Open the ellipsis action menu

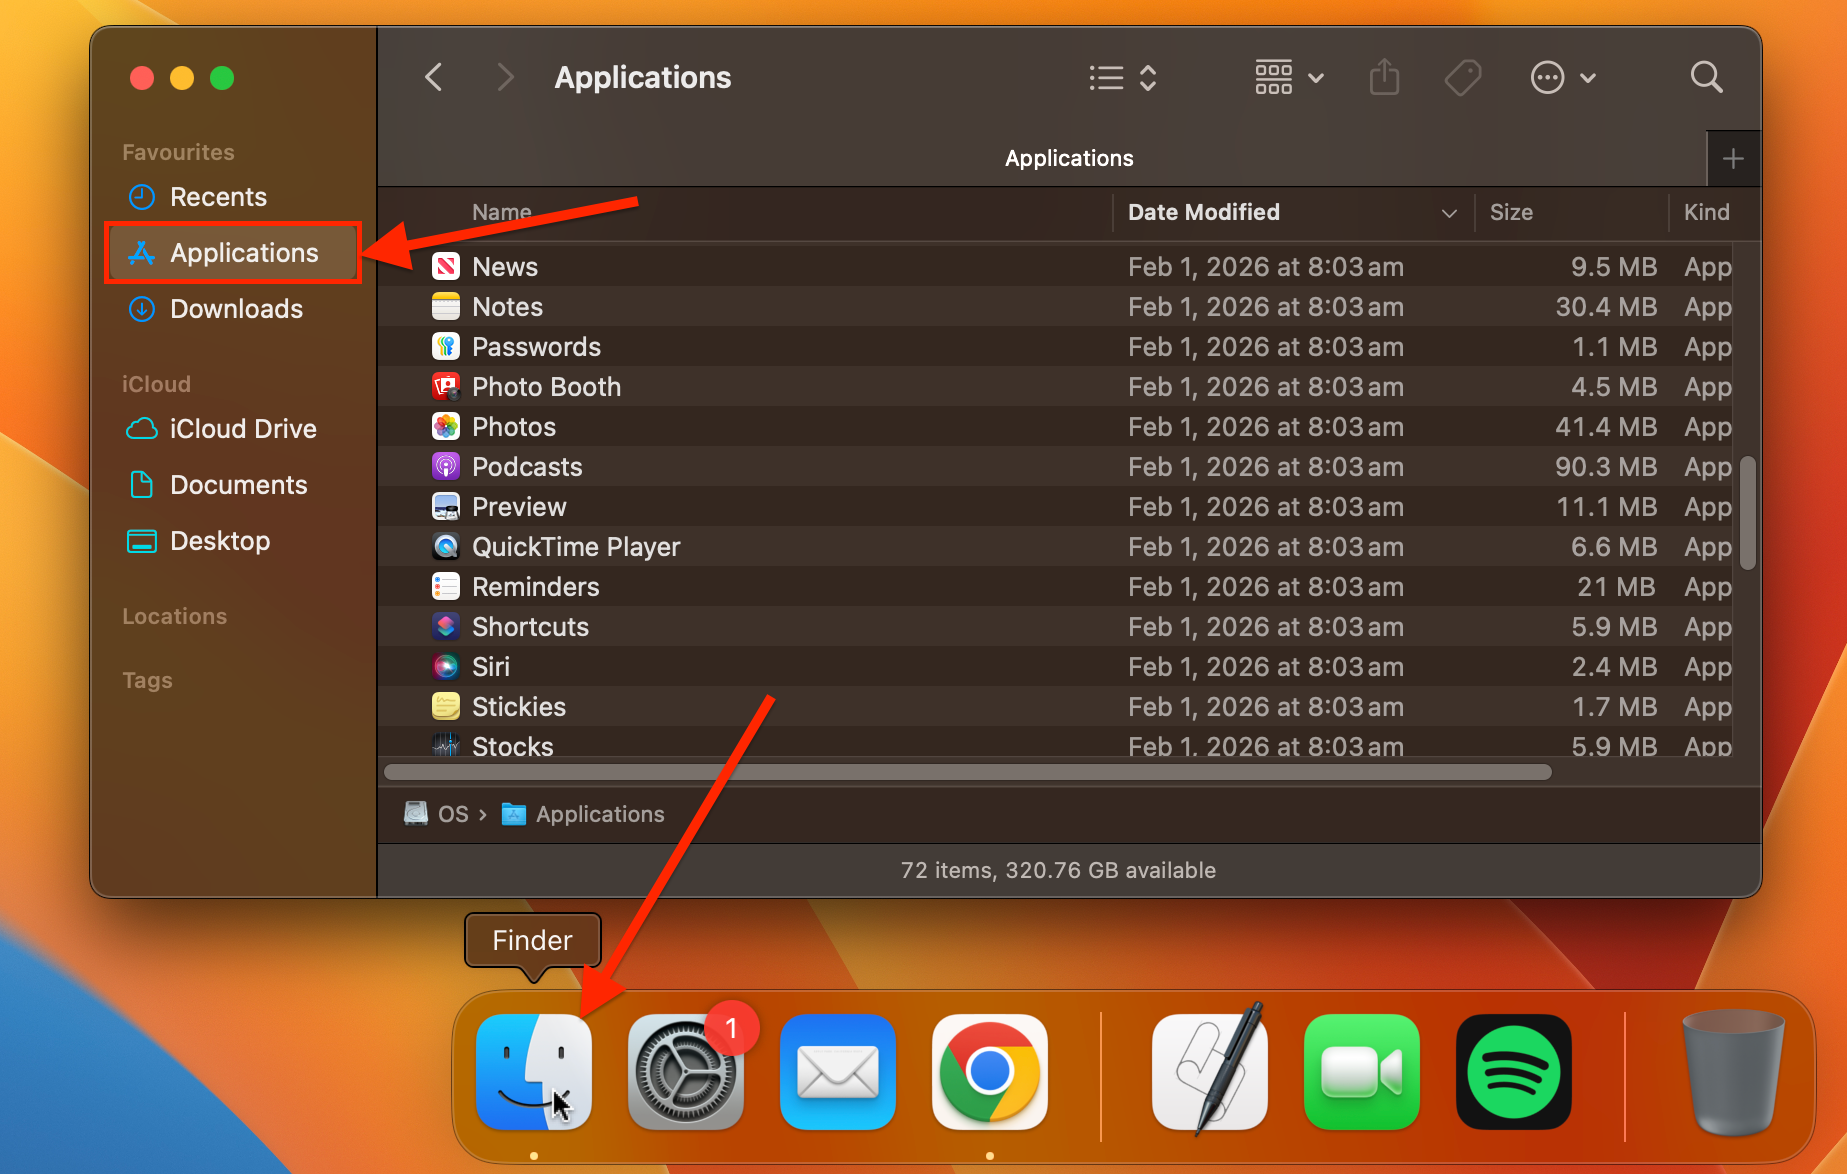(x=1563, y=77)
